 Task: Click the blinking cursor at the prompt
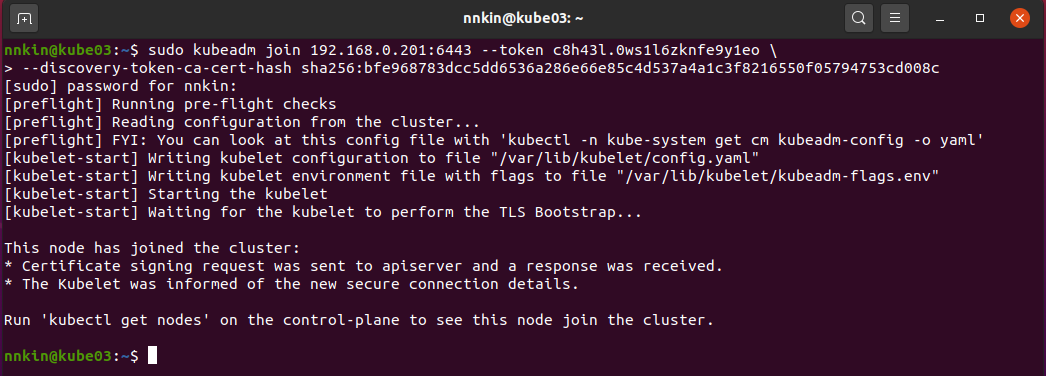coord(152,356)
